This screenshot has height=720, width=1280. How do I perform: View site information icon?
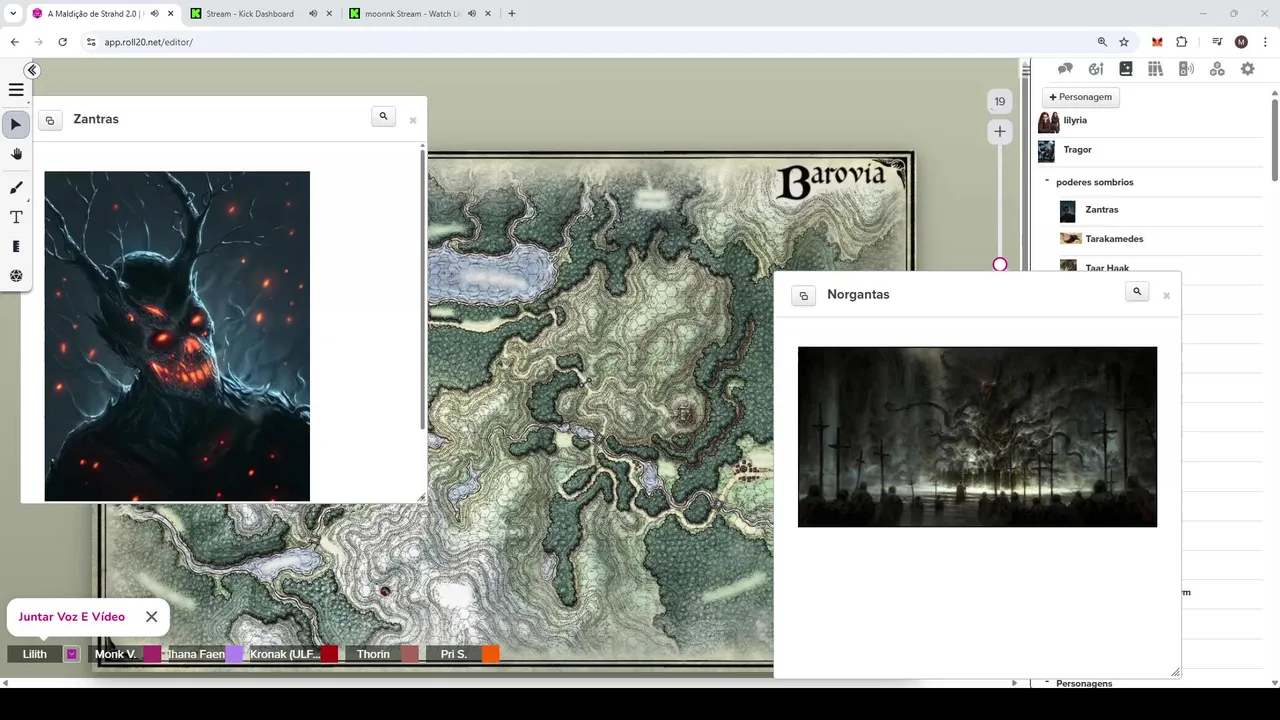click(x=91, y=42)
